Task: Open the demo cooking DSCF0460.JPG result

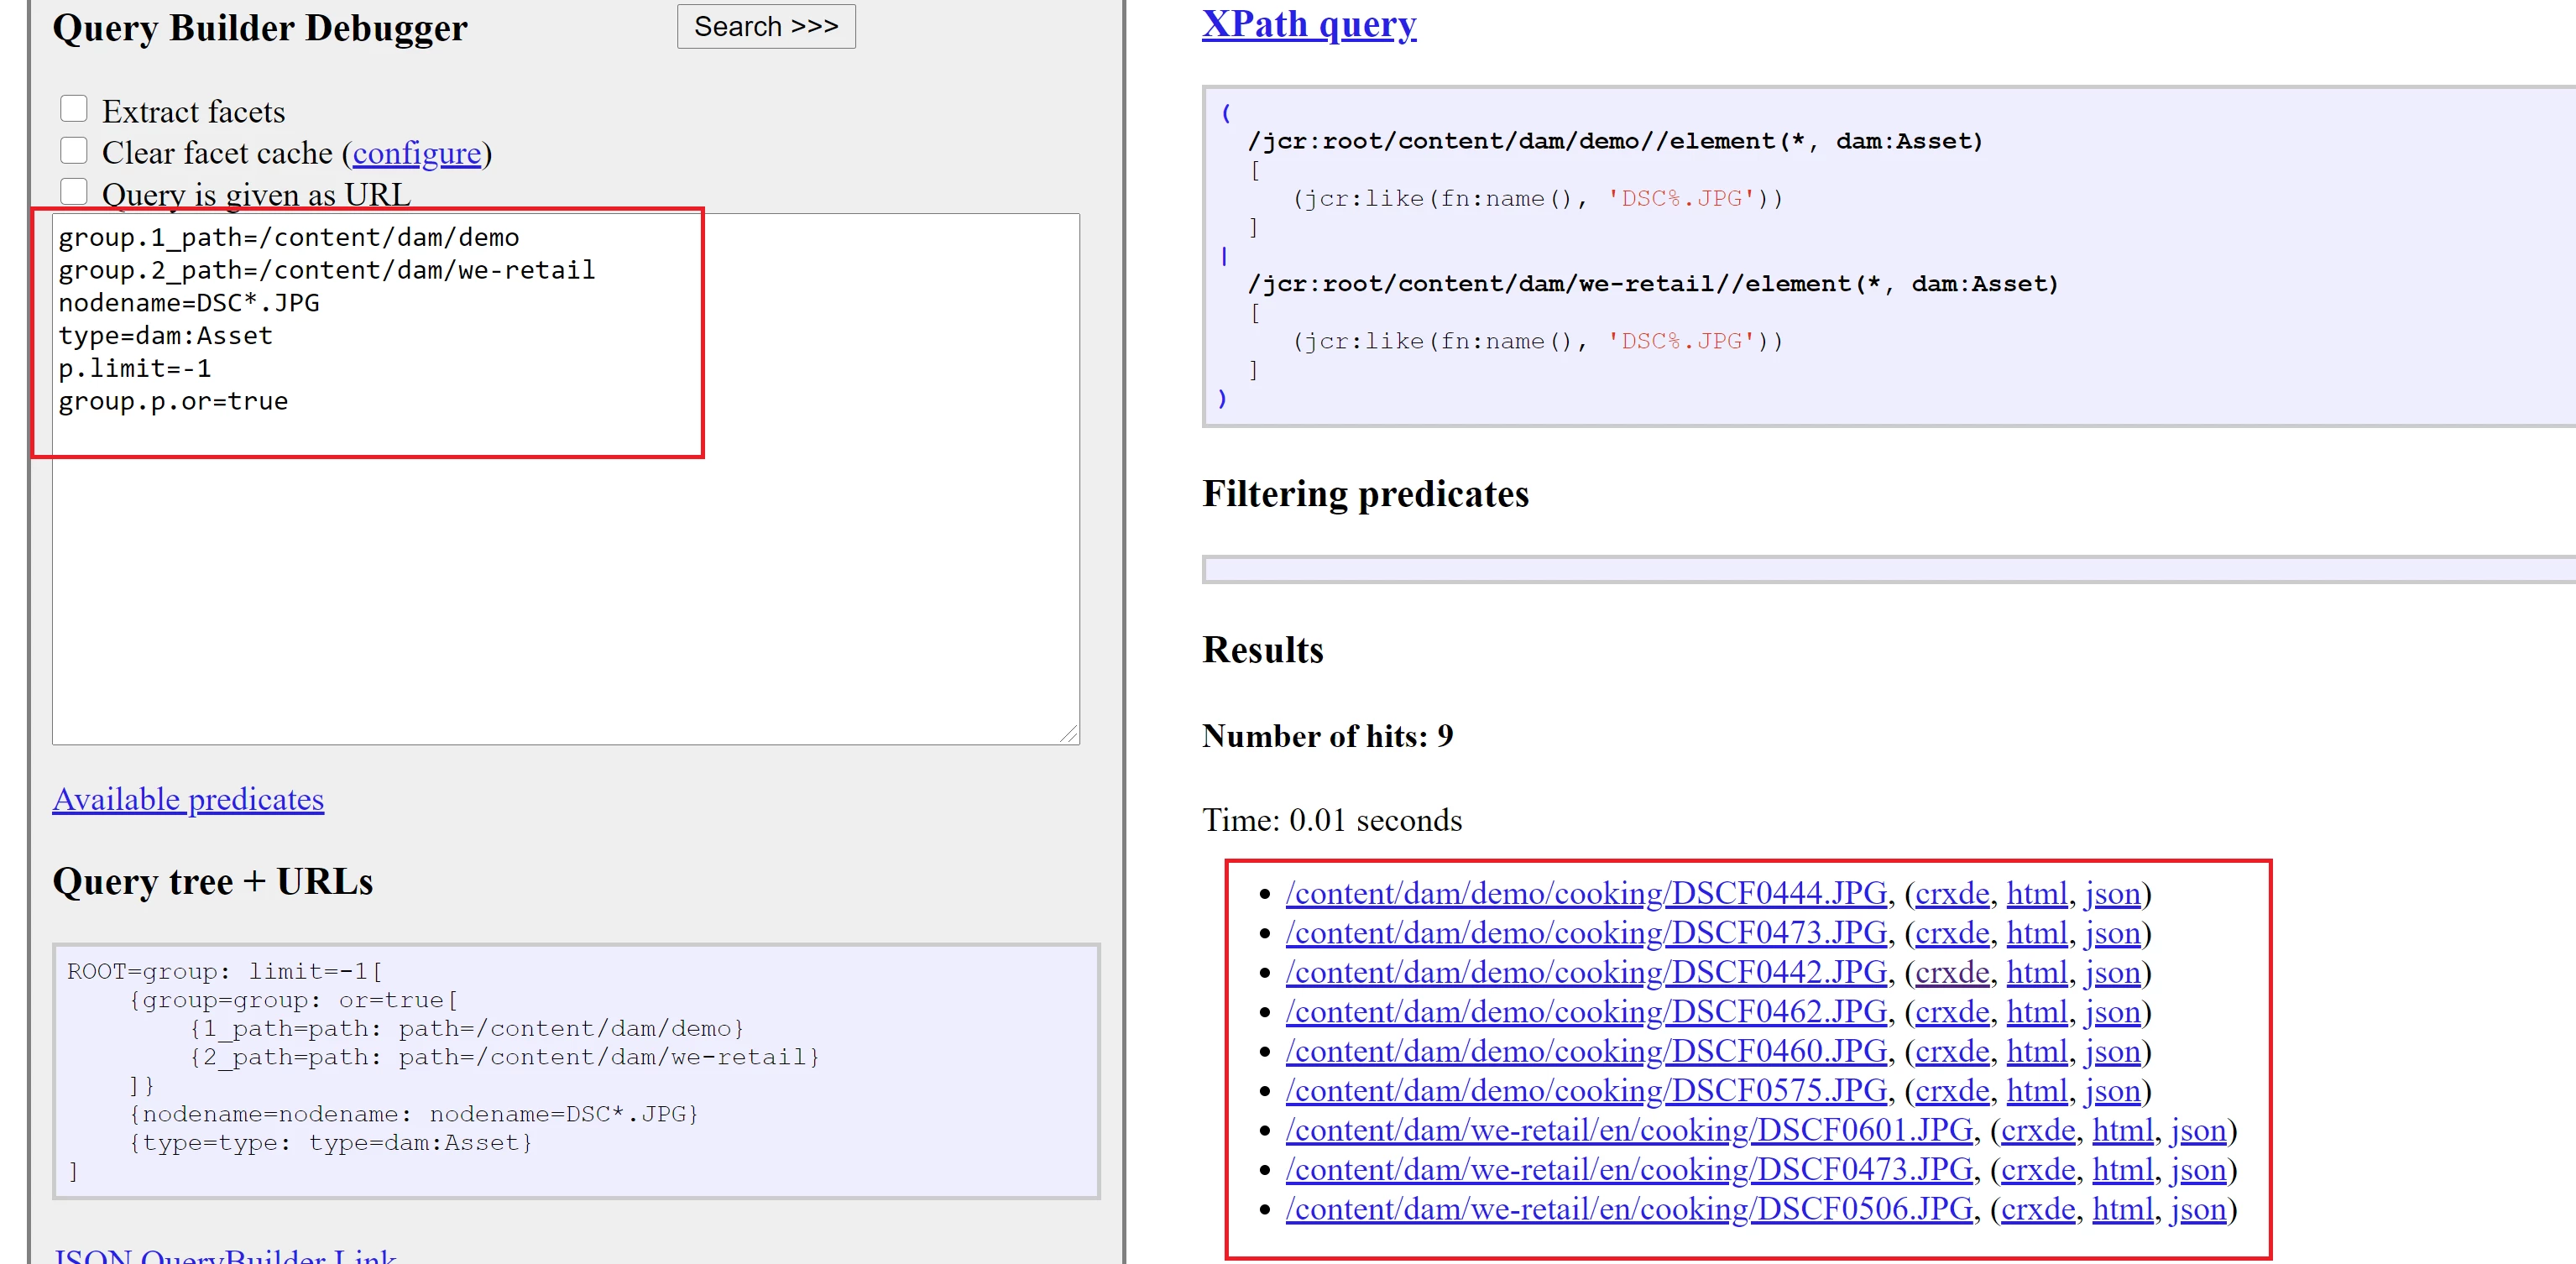Action: tap(1585, 1051)
